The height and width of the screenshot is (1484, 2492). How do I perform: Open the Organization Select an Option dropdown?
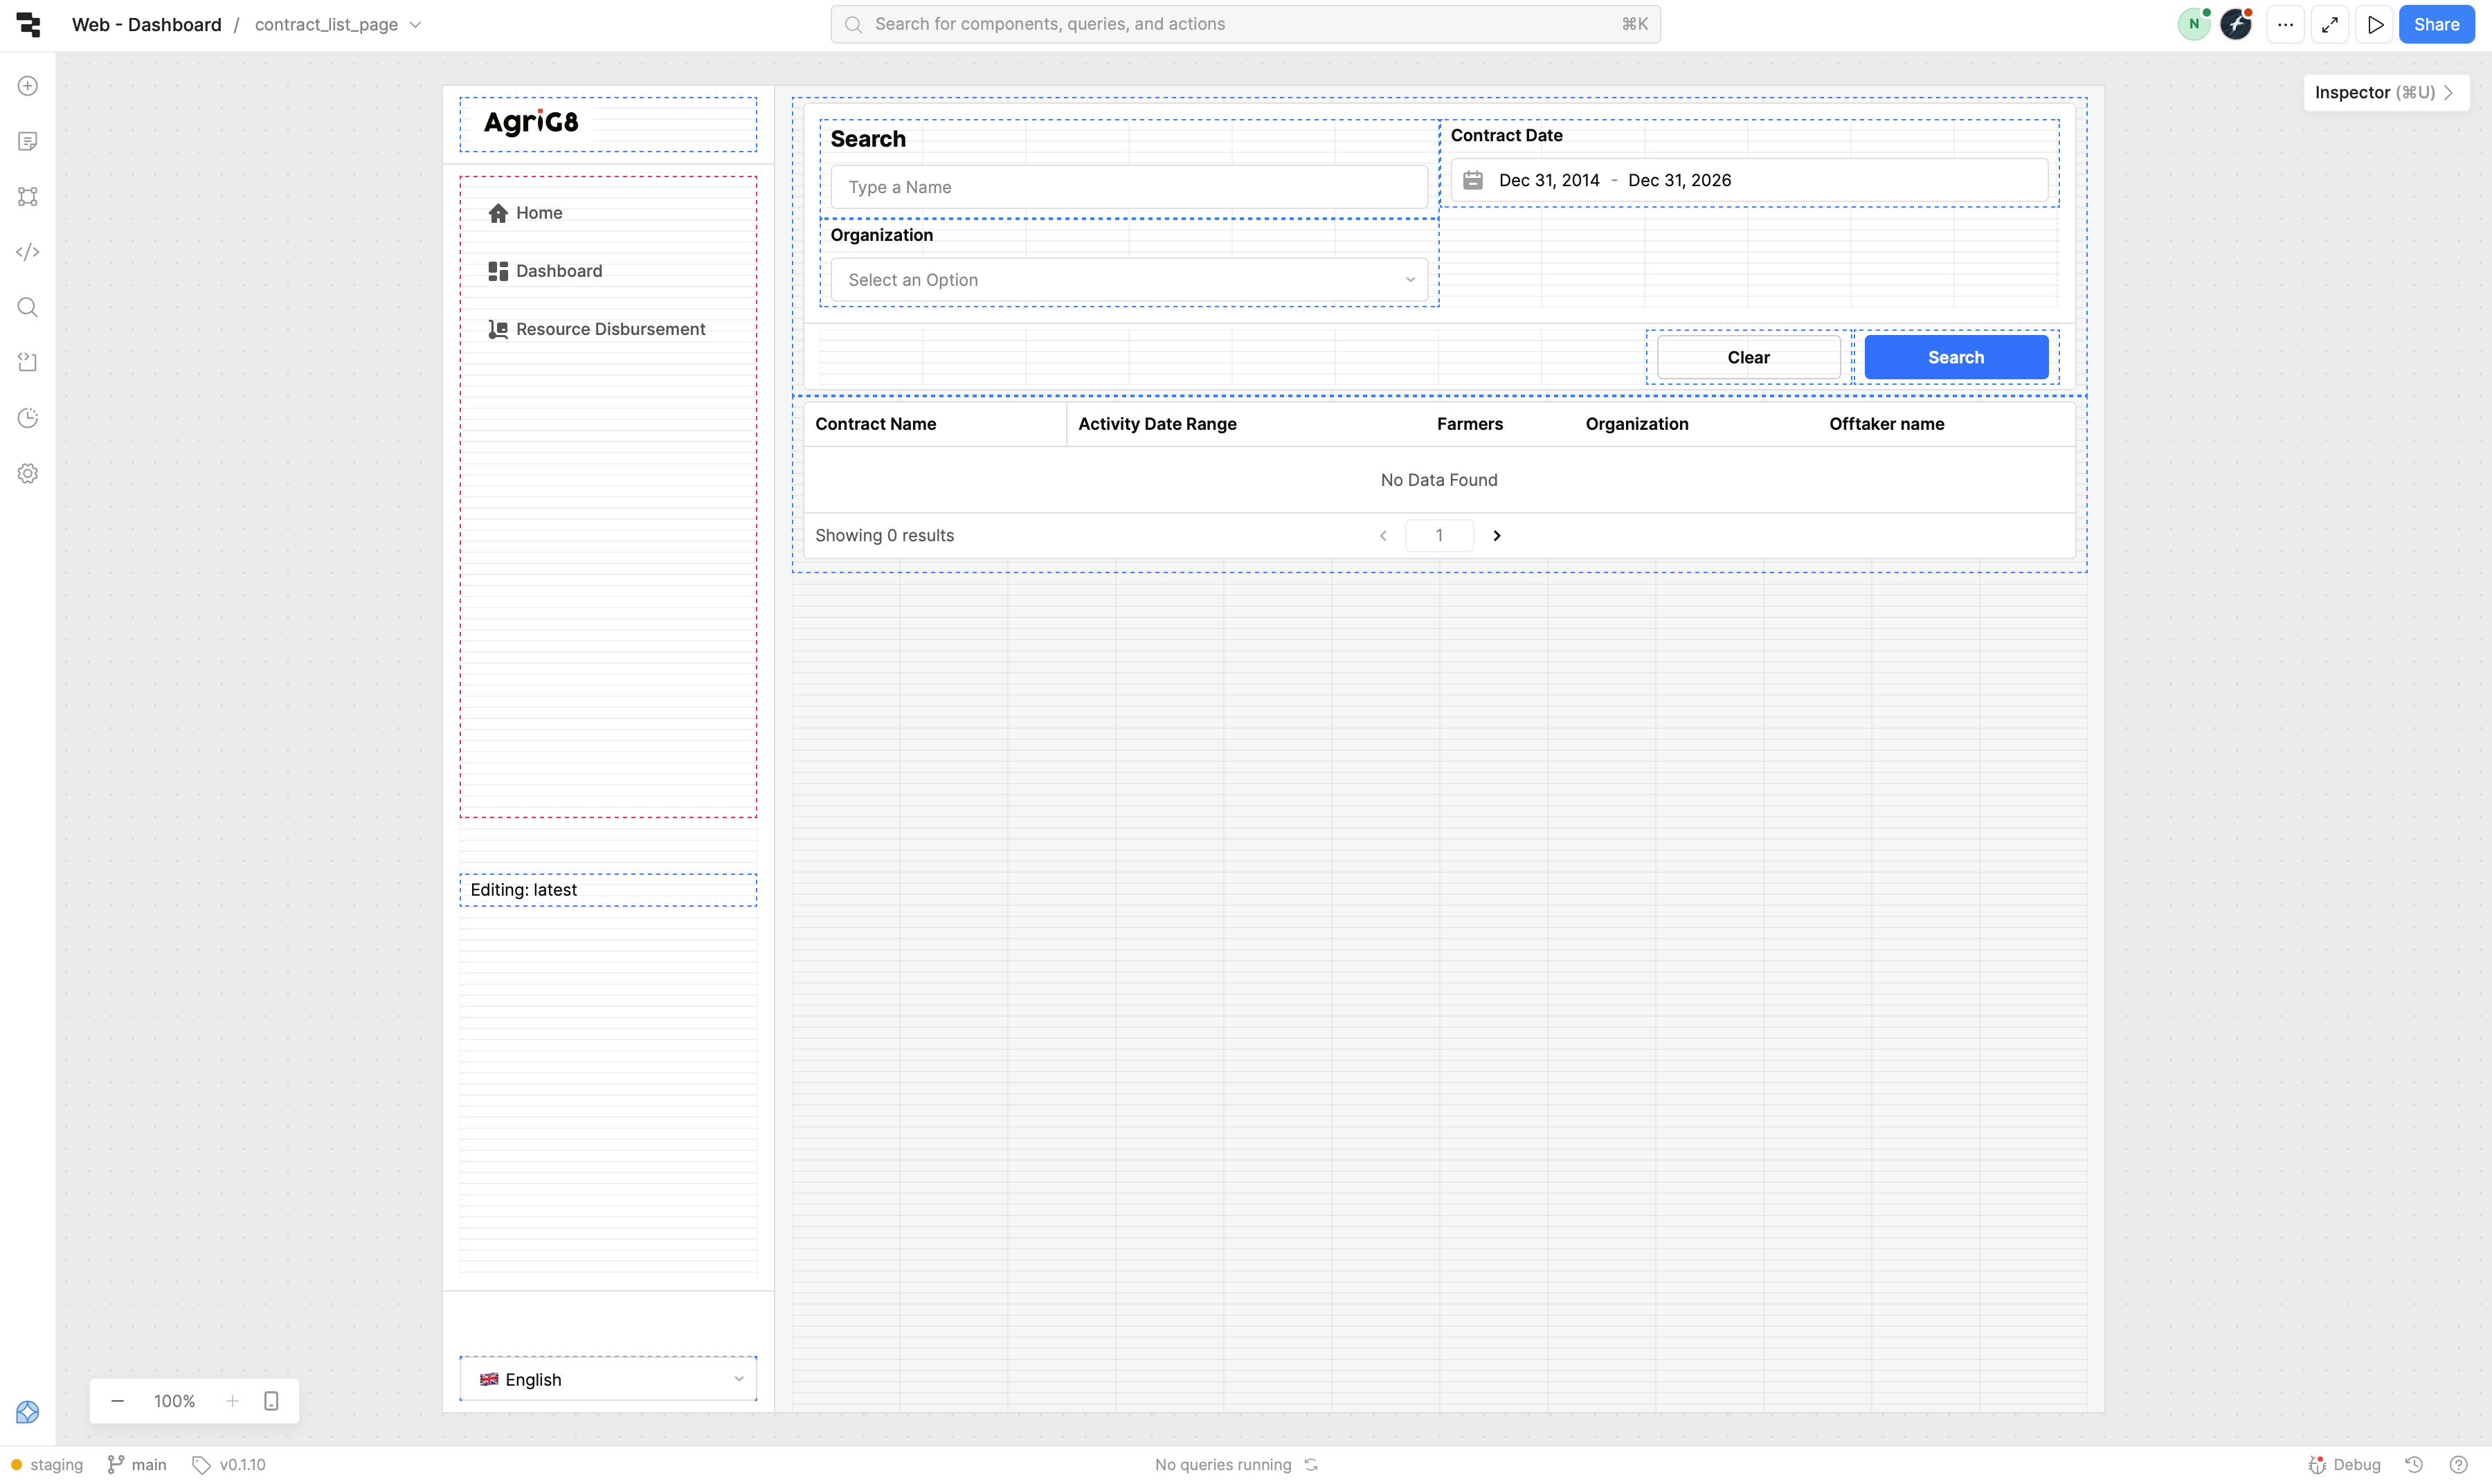[x=1128, y=280]
